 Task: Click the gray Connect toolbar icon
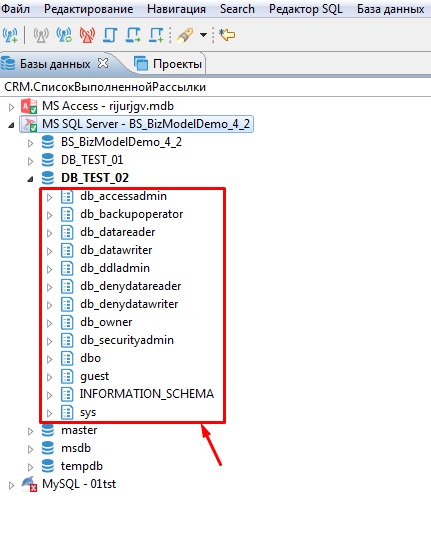(x=41, y=35)
